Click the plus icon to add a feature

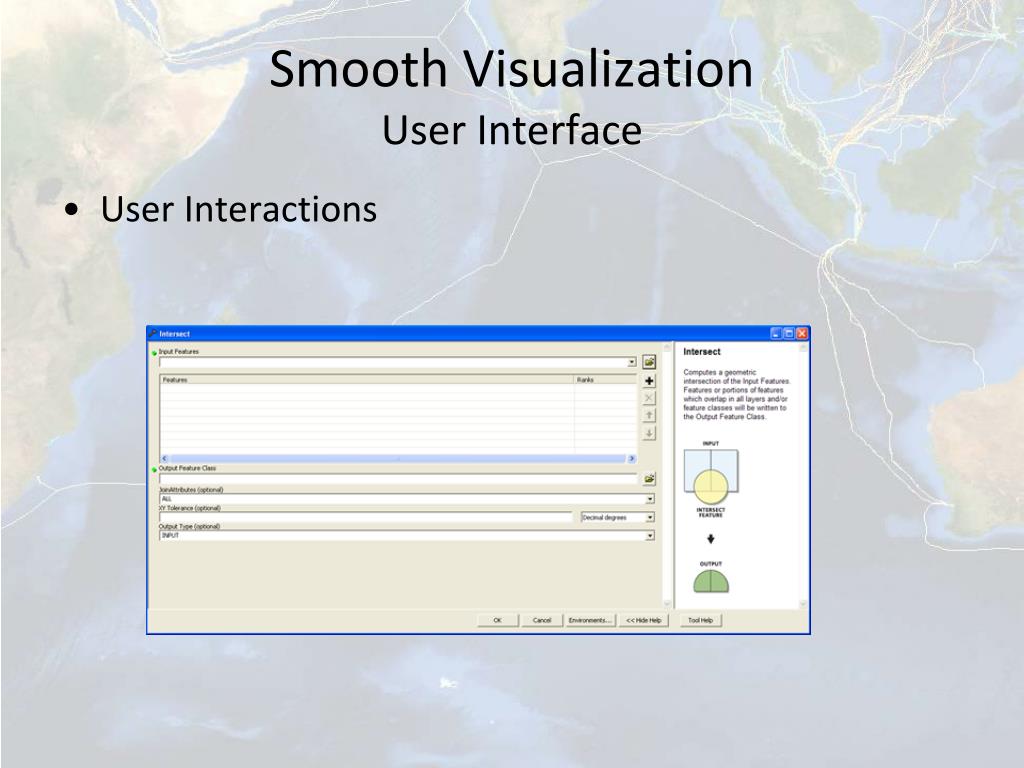coord(649,381)
